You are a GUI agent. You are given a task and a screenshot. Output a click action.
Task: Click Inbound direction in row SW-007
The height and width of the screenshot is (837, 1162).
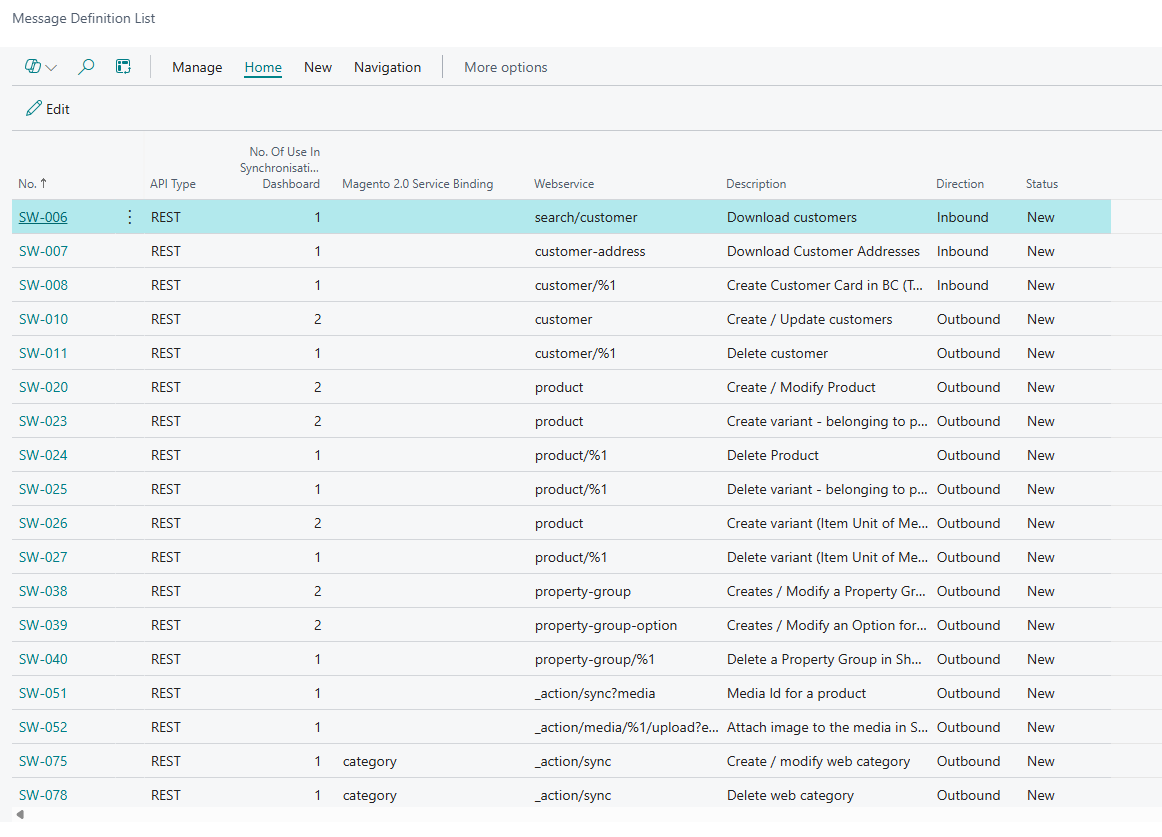tap(963, 251)
